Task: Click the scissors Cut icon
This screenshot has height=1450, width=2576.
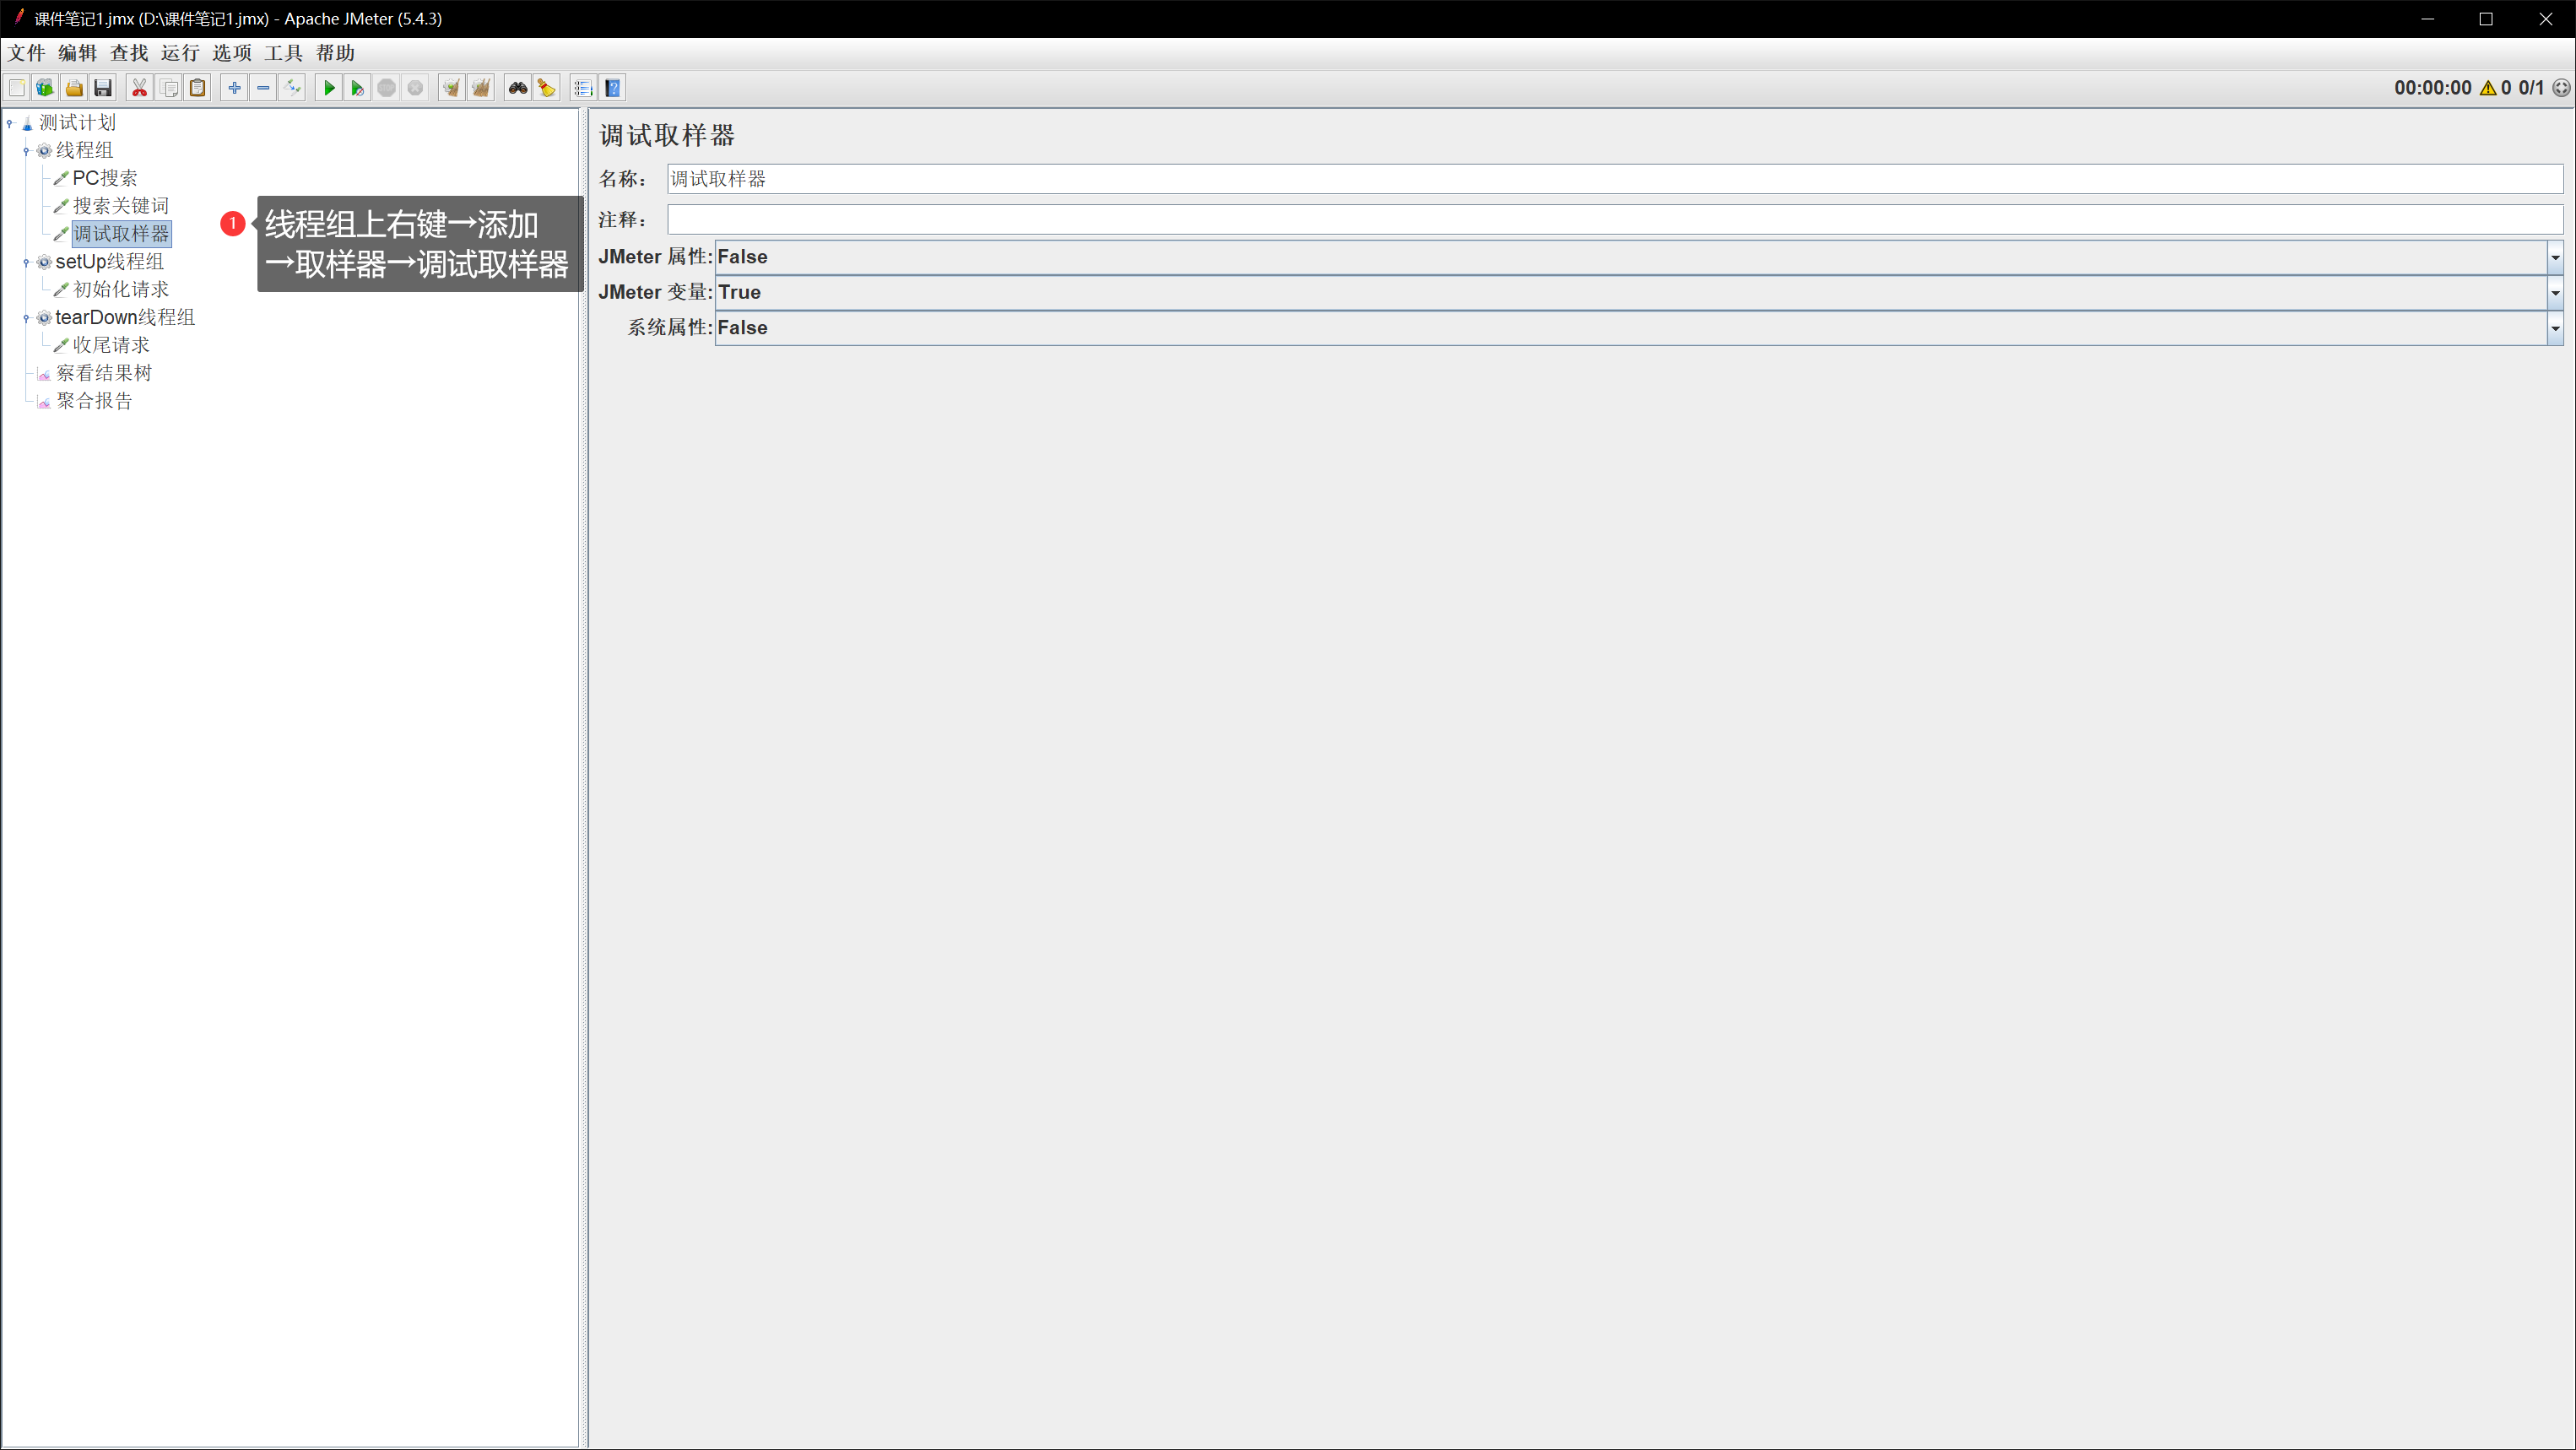Action: tap(140, 88)
